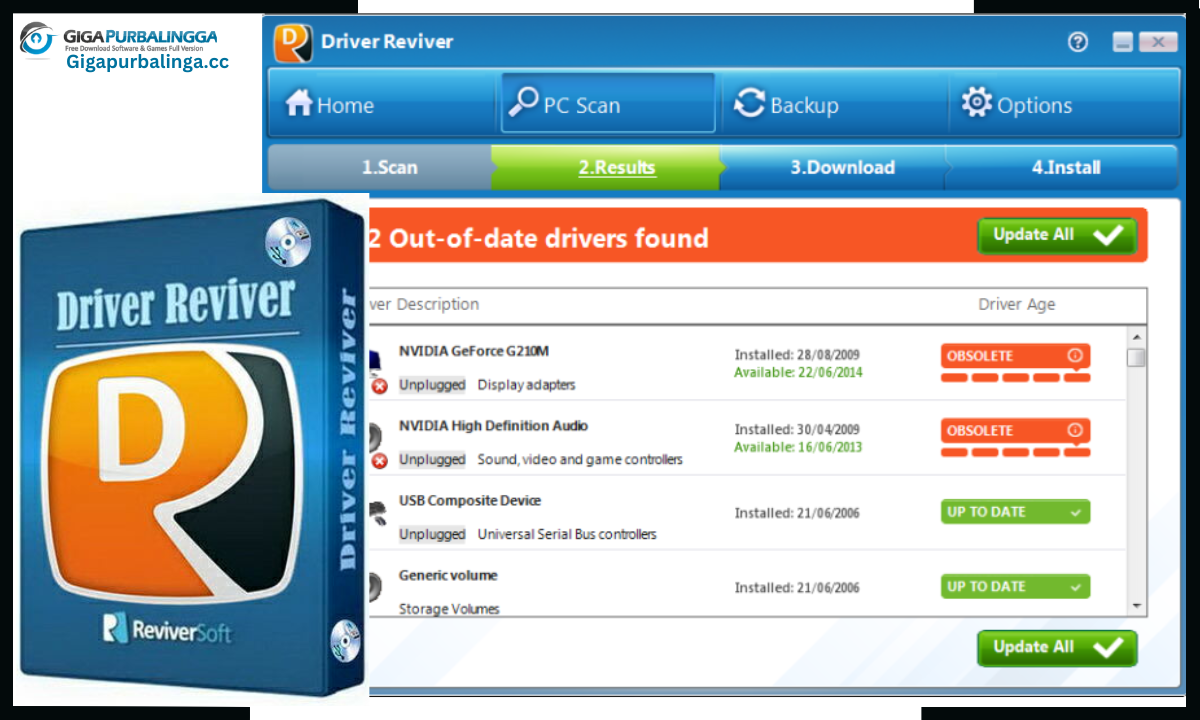This screenshot has width=1200, height=720.
Task: Click the UP TO DATE badge for USB Composite Device
Action: pyautogui.click(x=1015, y=512)
